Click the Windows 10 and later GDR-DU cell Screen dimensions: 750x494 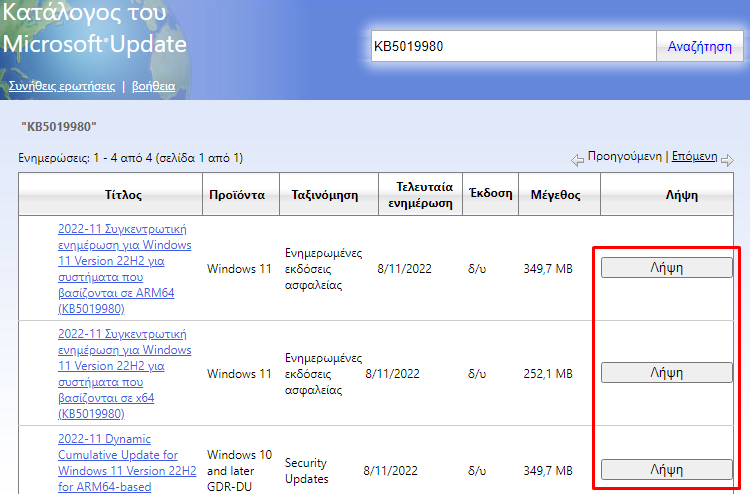point(239,471)
